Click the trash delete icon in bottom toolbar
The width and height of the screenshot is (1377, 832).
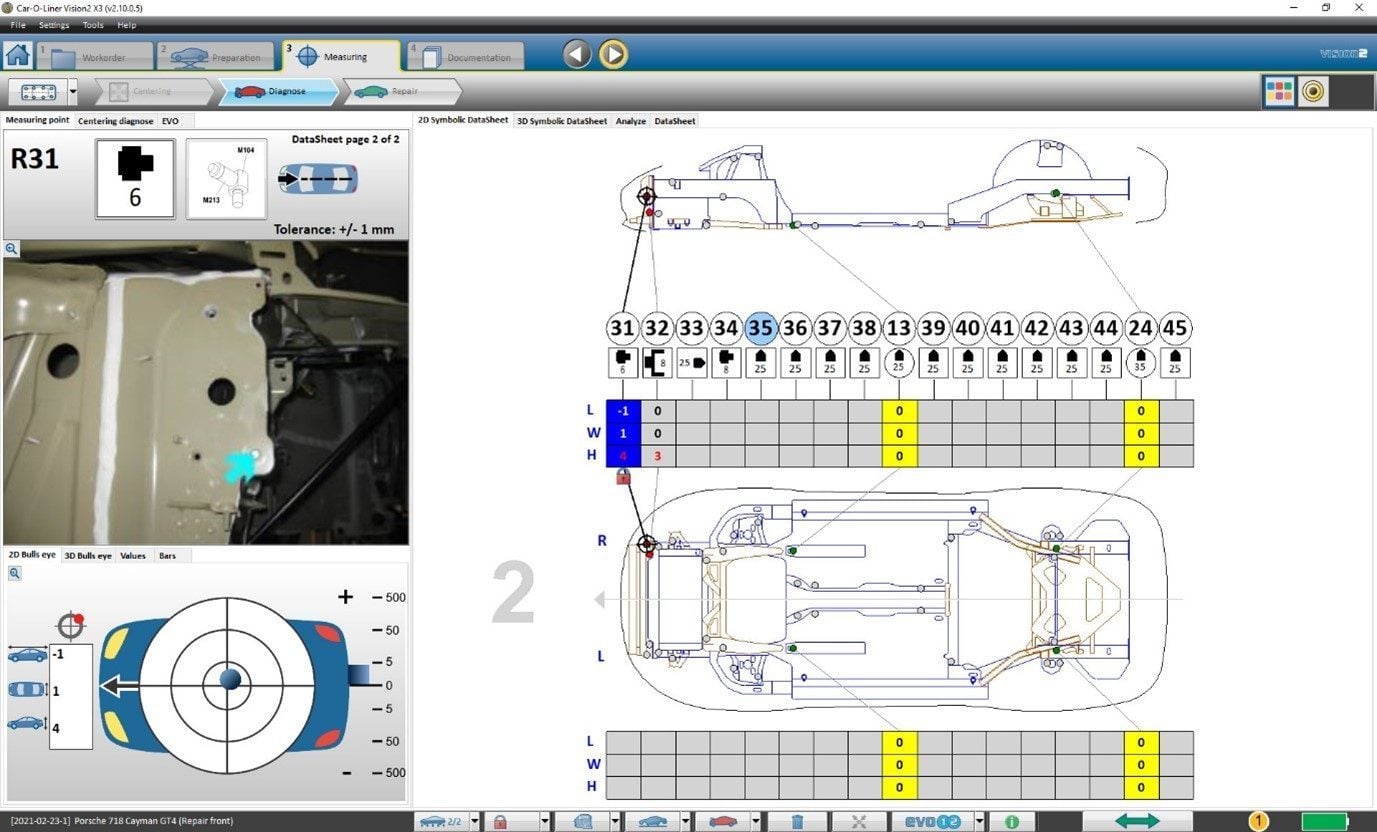click(797, 821)
